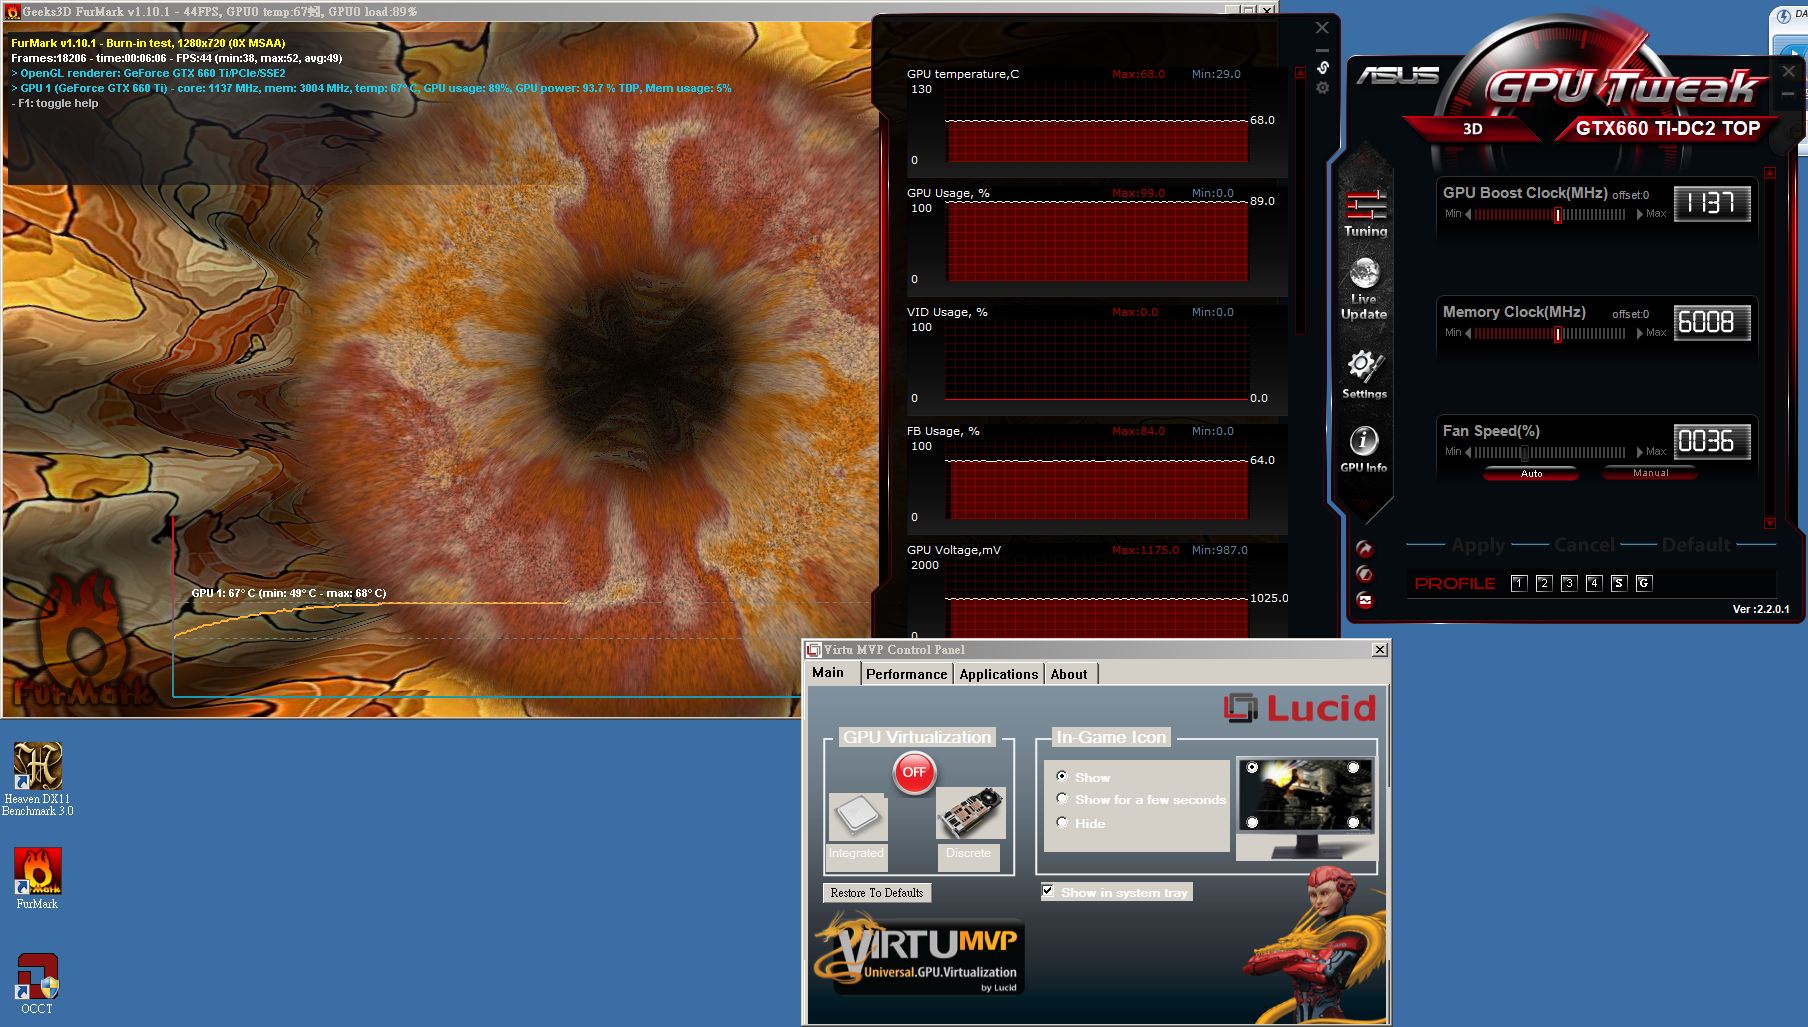This screenshot has height=1027, width=1808.
Task: Select Hide radio option for In-Game Icon
Action: pyautogui.click(x=1062, y=822)
